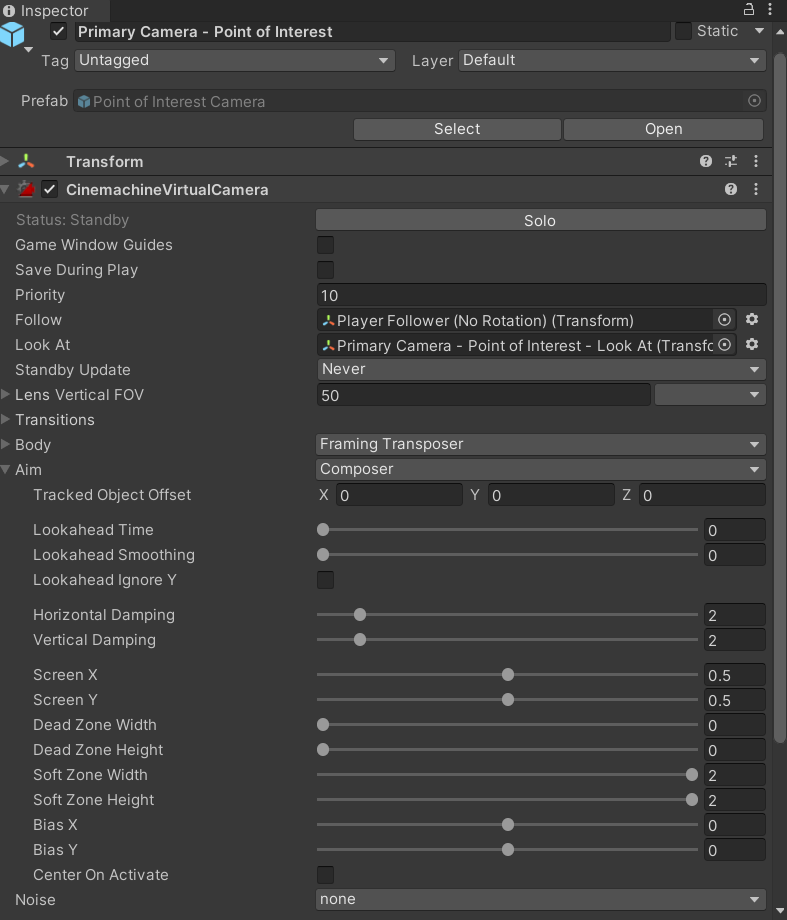Open the Body Framing Transposer dropdown

pyautogui.click(x=540, y=445)
